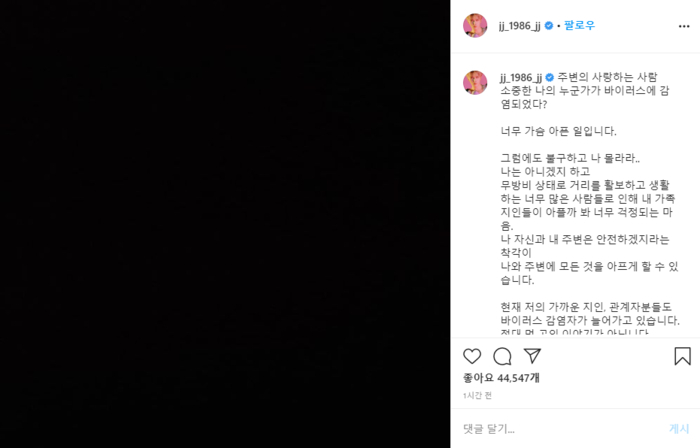Click the header profile avatar

[475, 25]
